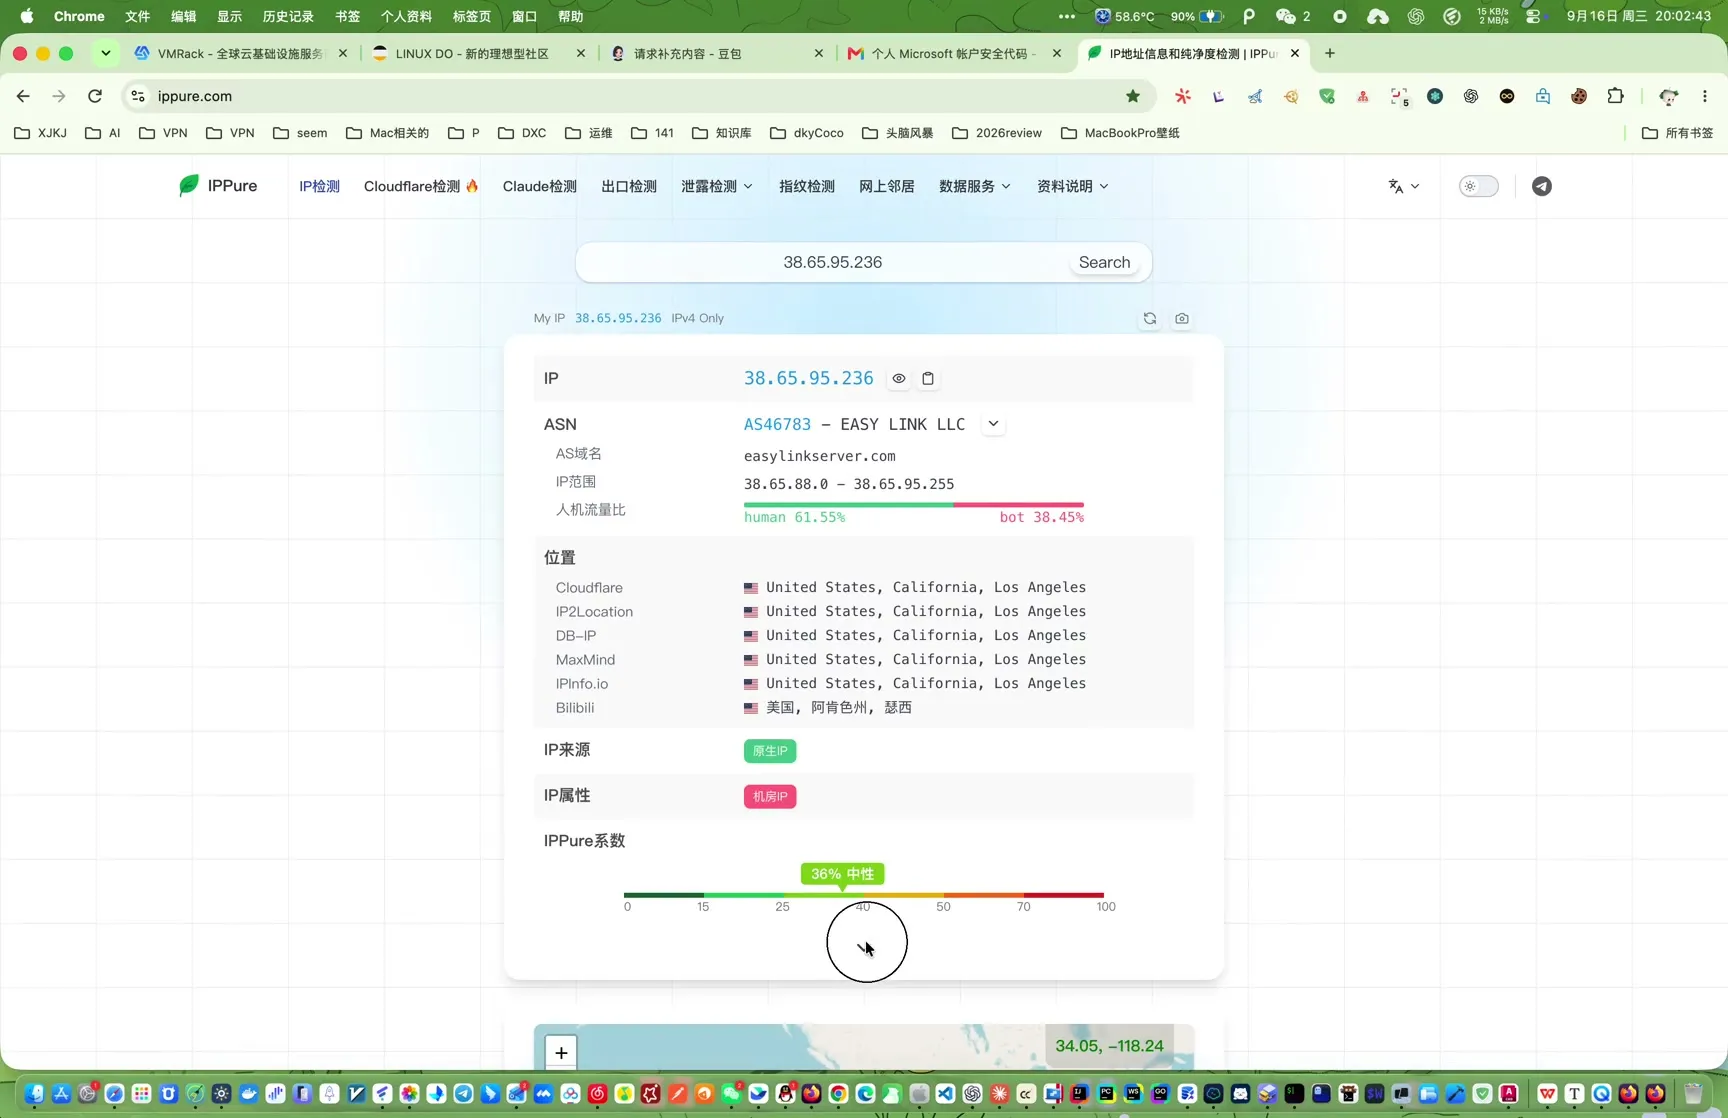
Task: Copy IP address with clipboard icon
Action: [x=928, y=379]
